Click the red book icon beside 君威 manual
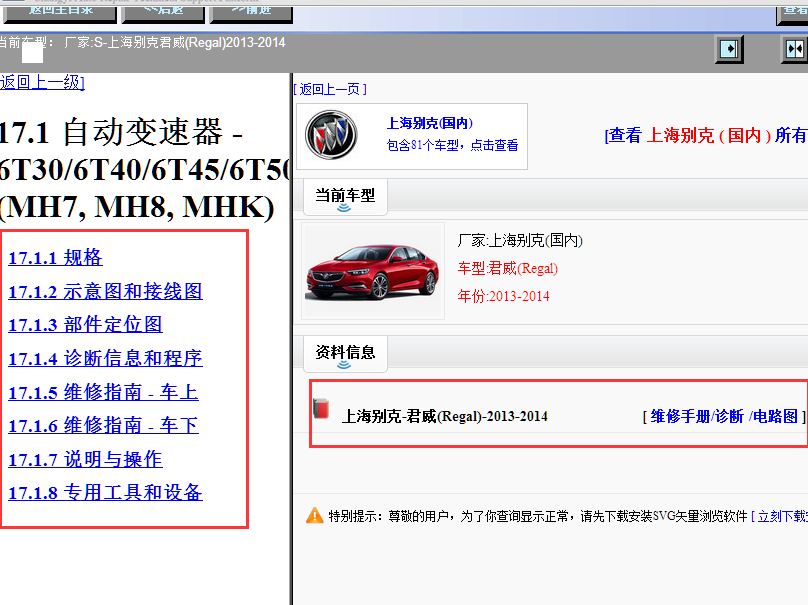 [x=321, y=409]
